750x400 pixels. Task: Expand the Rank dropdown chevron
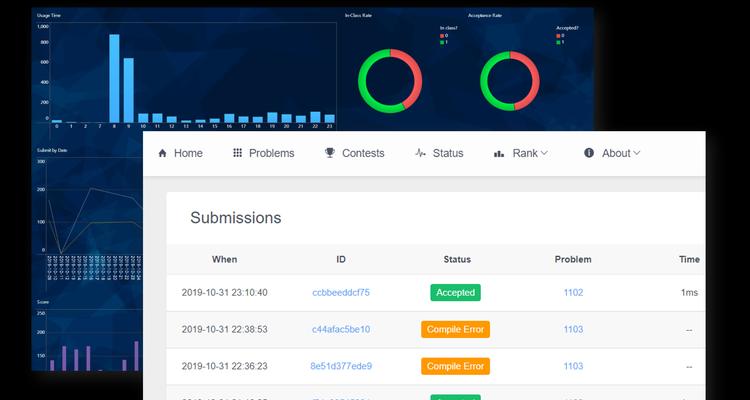[544, 153]
